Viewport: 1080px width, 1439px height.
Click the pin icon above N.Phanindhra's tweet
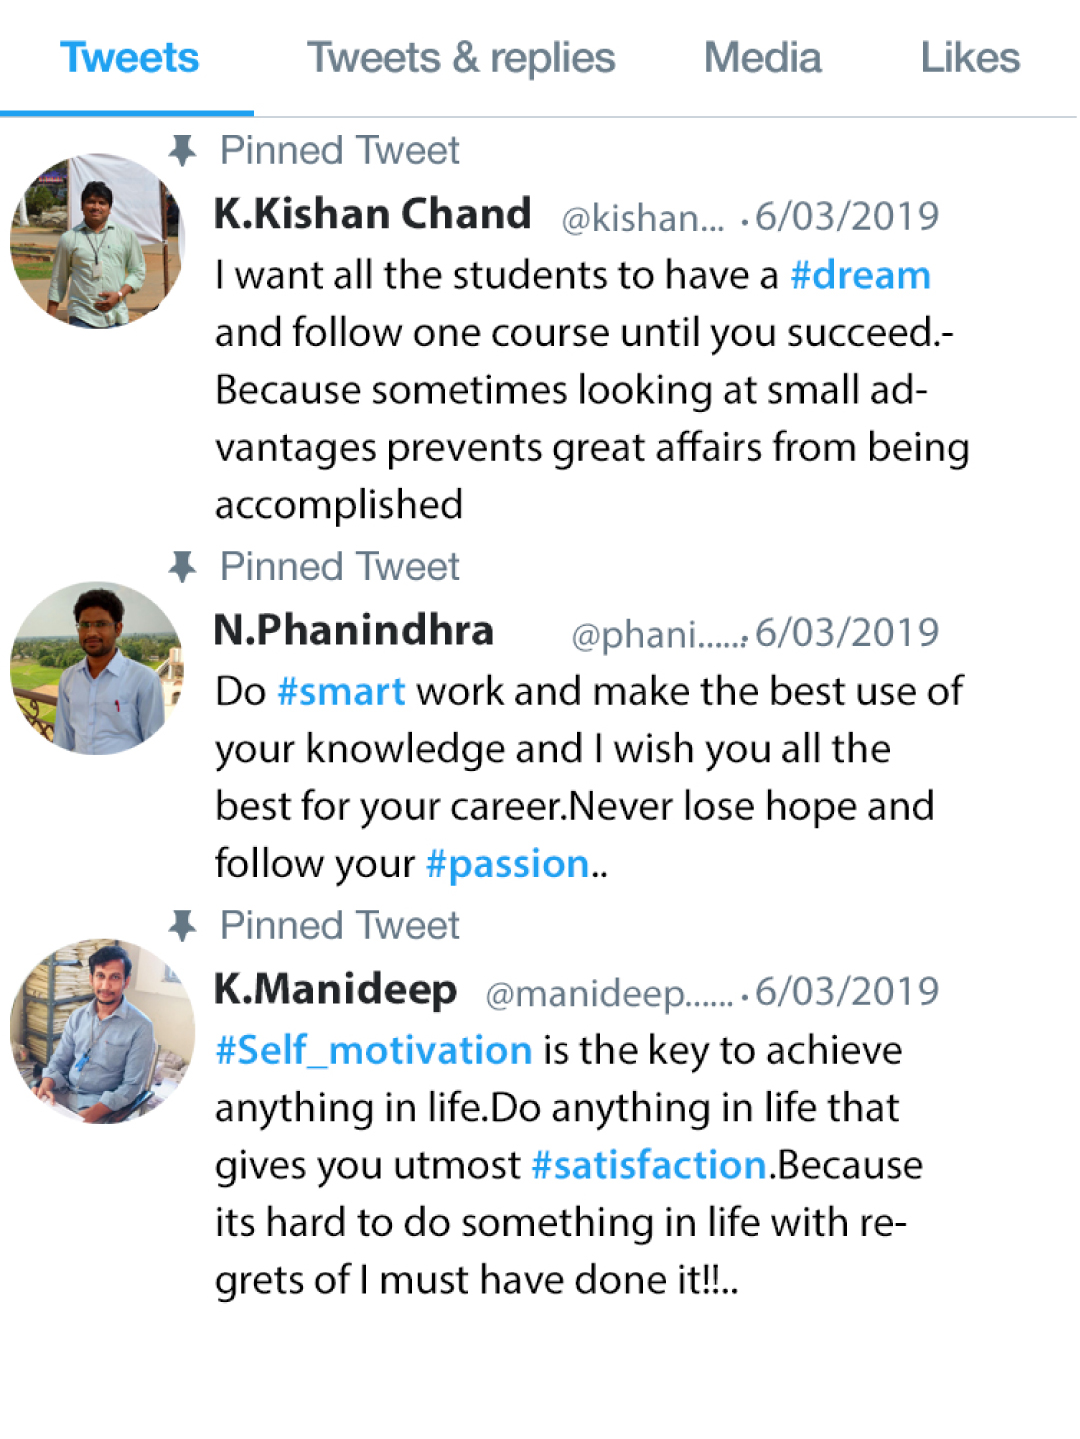point(182,567)
